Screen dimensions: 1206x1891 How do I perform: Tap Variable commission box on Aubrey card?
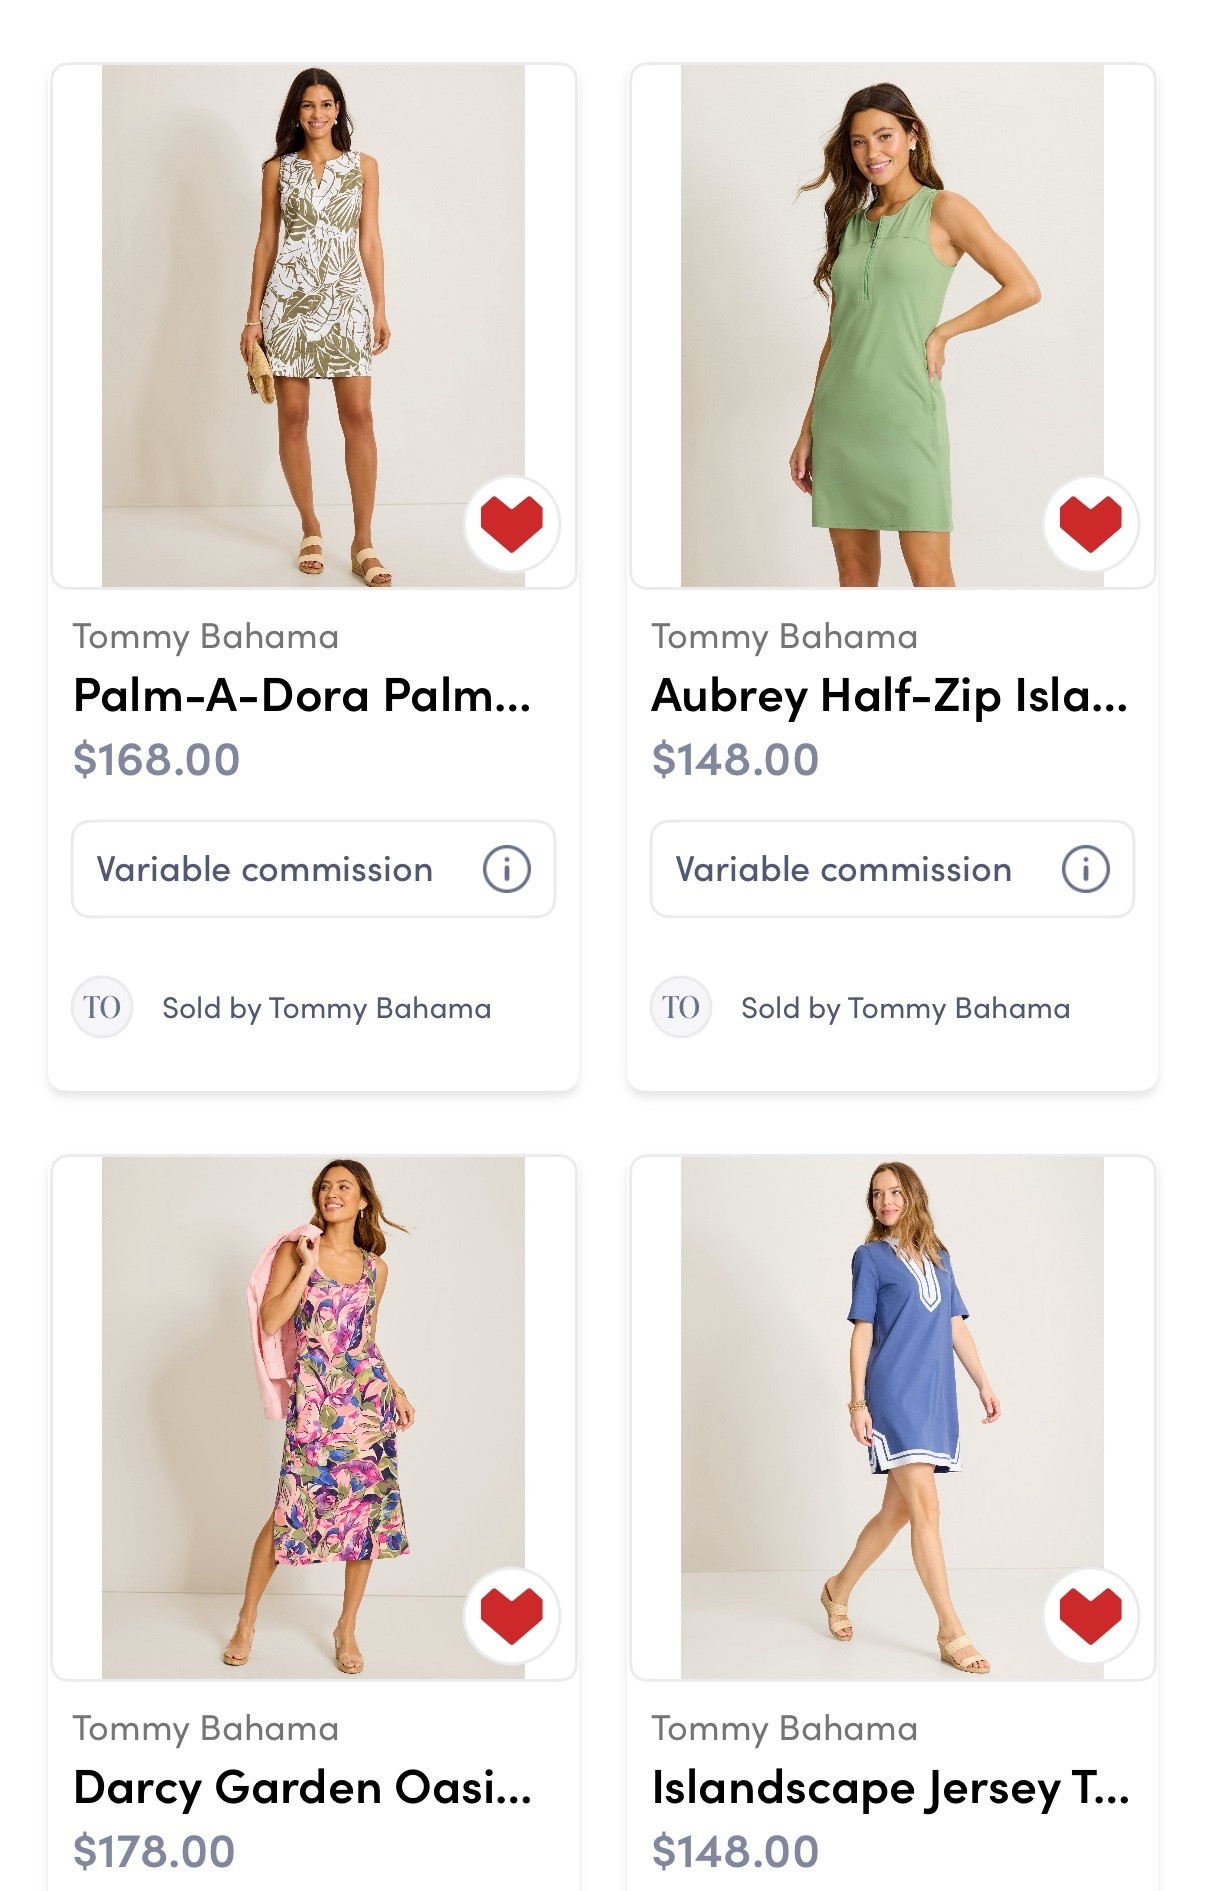pyautogui.click(x=844, y=869)
